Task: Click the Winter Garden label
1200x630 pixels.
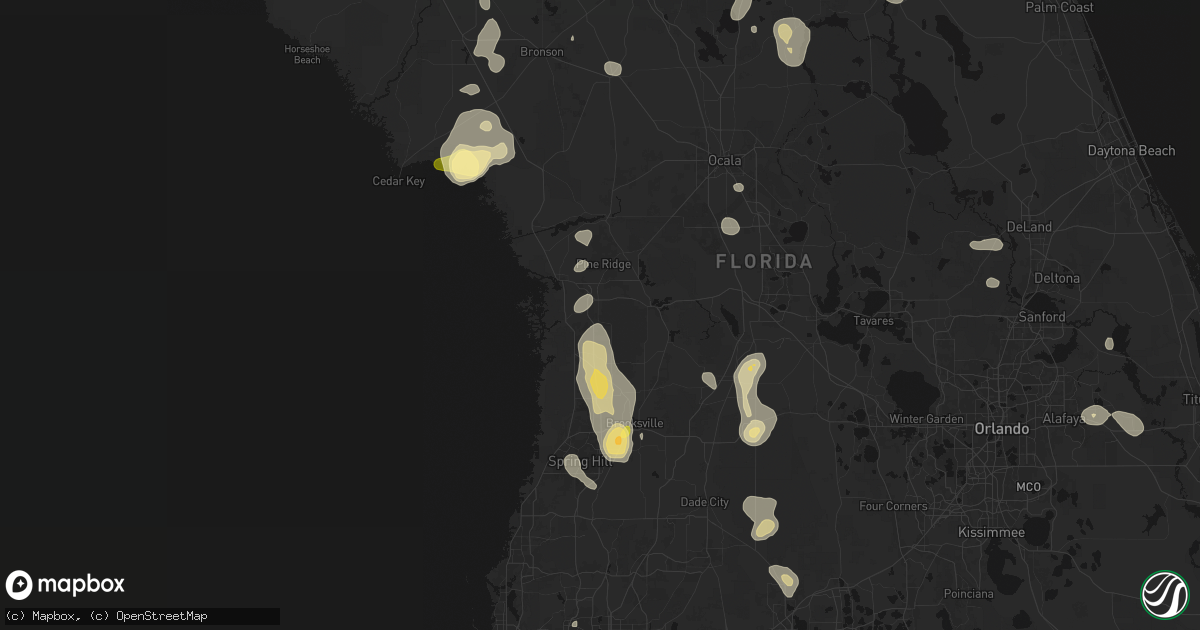Action: coord(927,419)
